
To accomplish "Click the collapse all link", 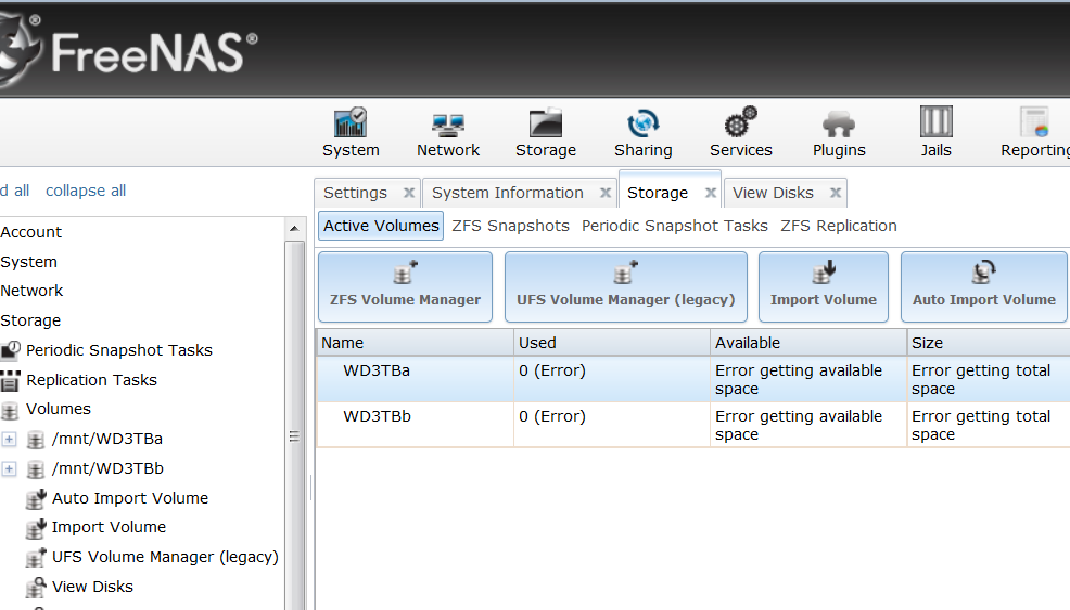I will pos(86,191).
